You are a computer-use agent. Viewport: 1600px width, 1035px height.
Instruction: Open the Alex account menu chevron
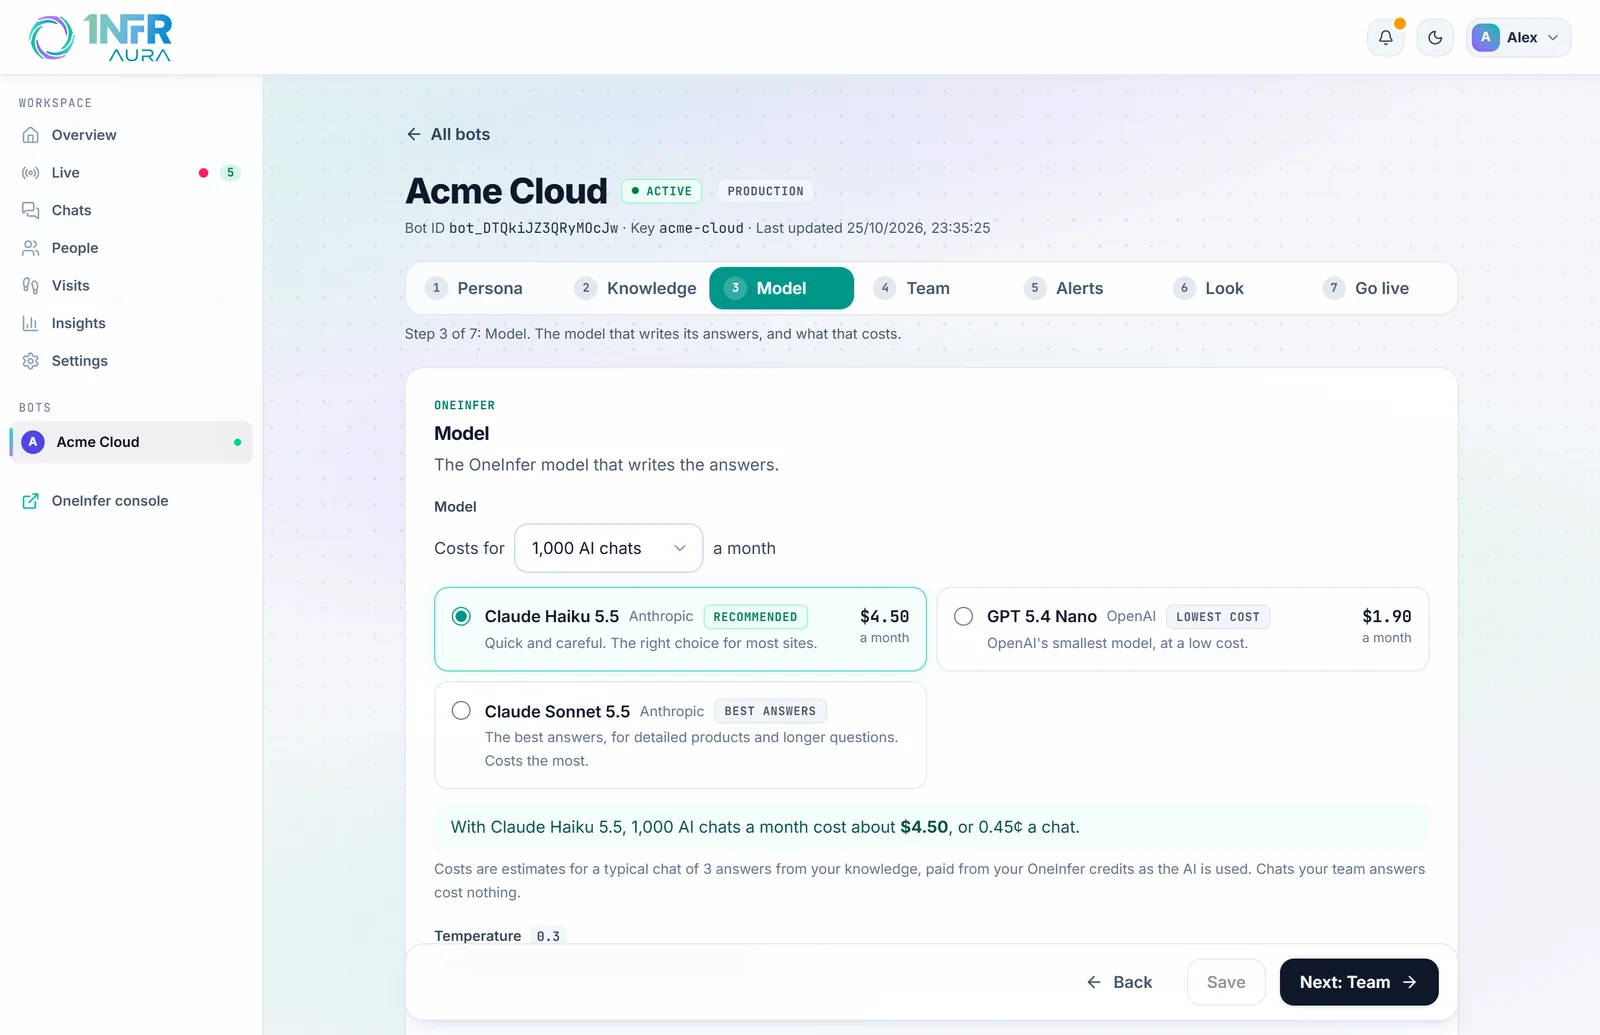pos(1553,38)
